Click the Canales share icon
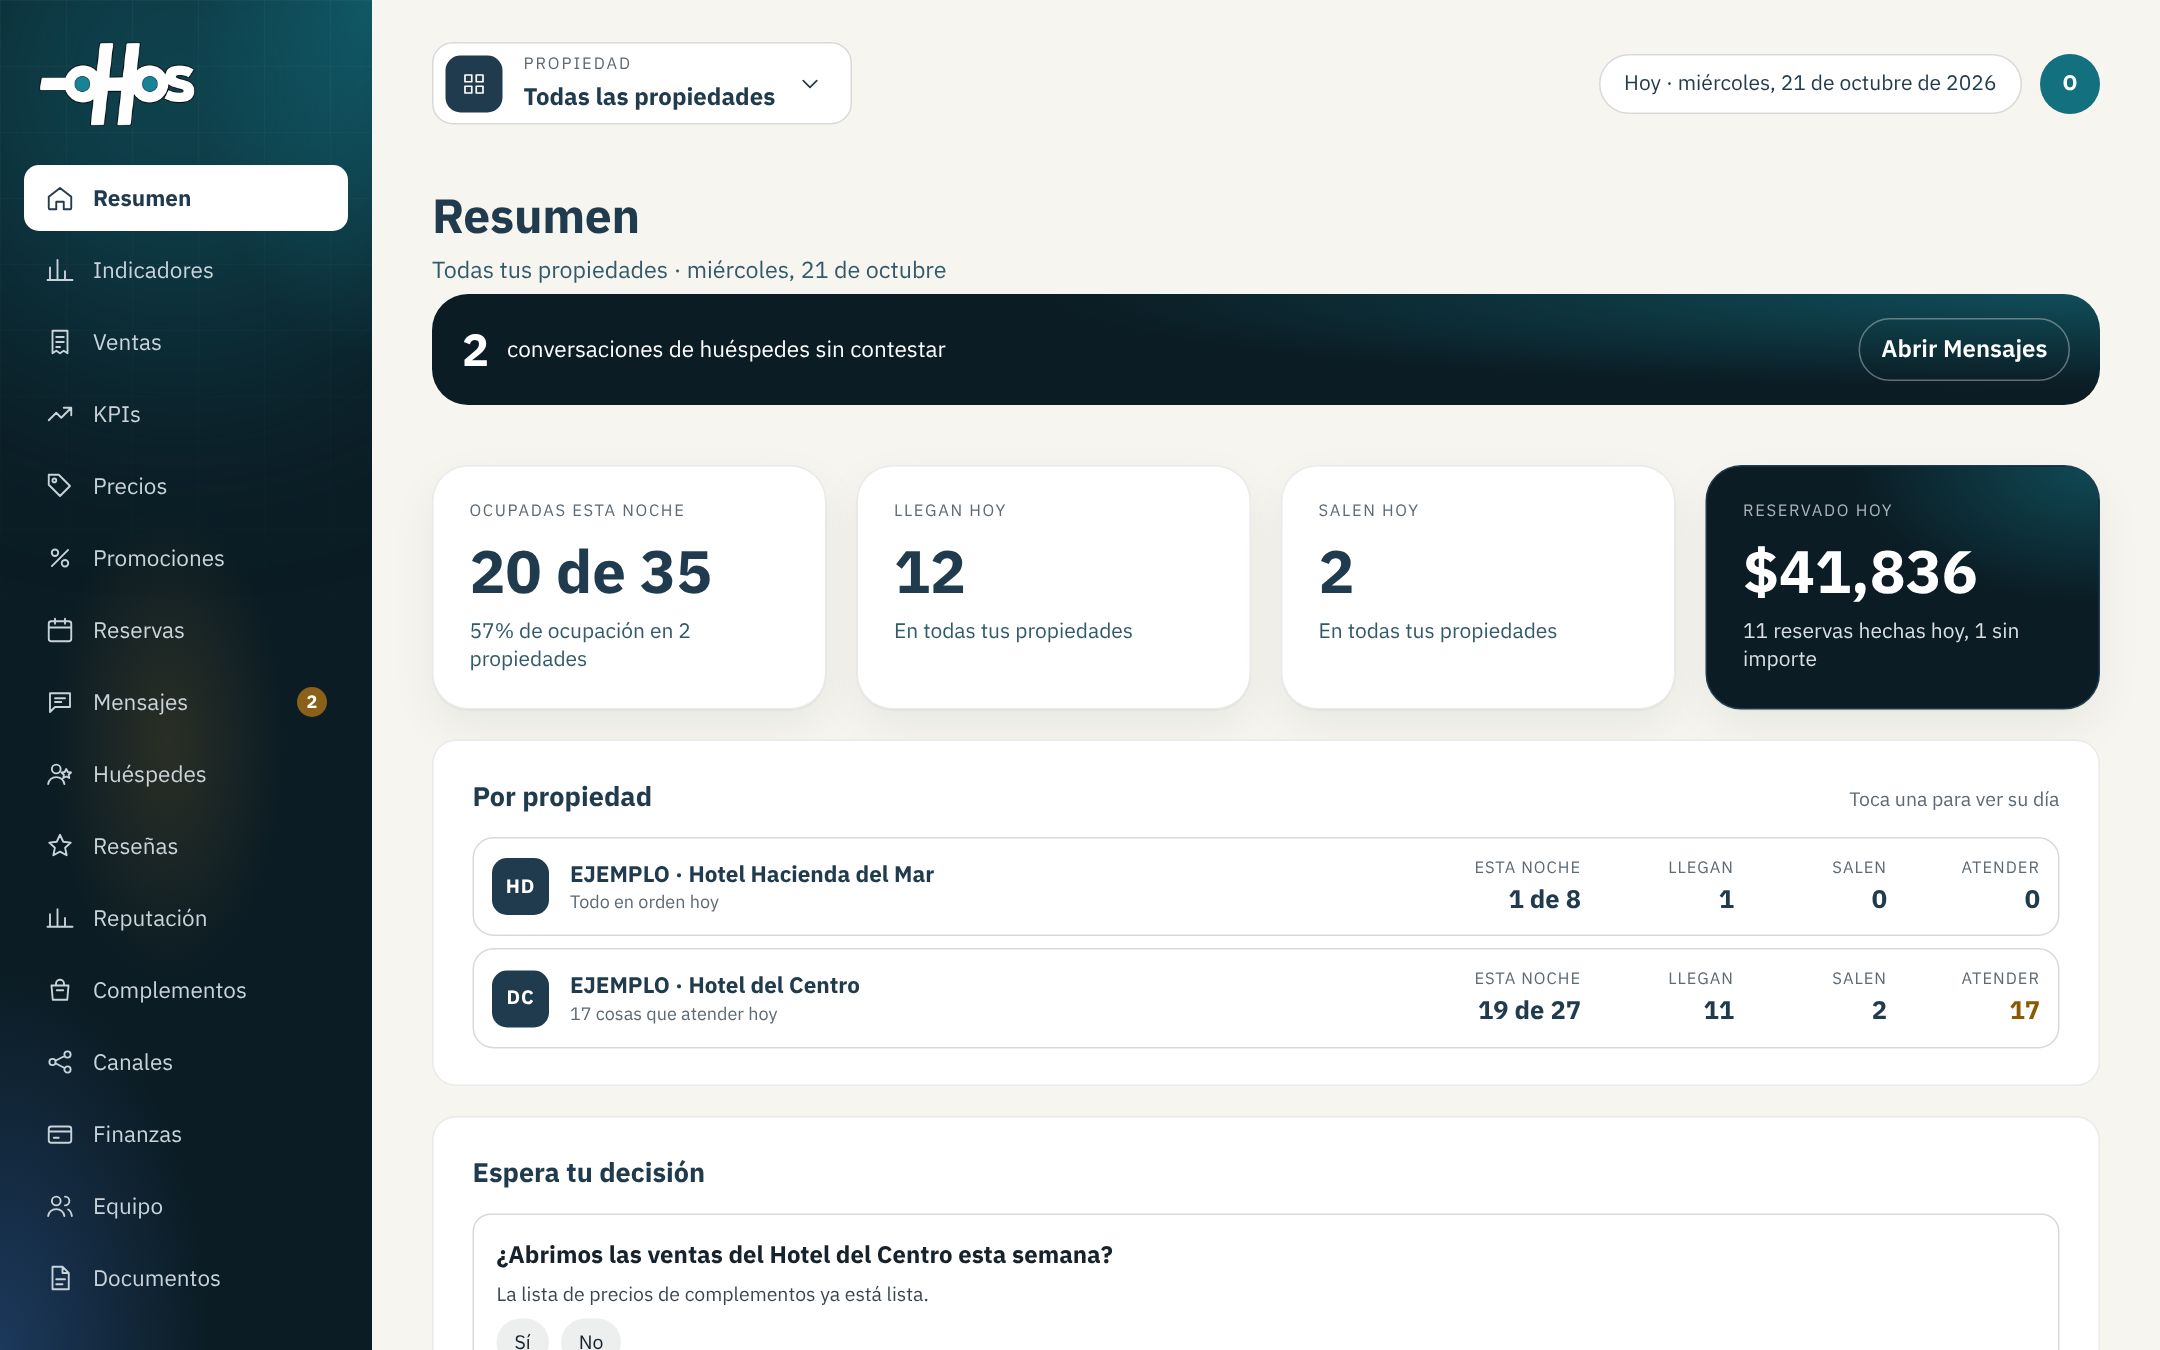Viewport: 2160px width, 1350px height. [60, 1062]
